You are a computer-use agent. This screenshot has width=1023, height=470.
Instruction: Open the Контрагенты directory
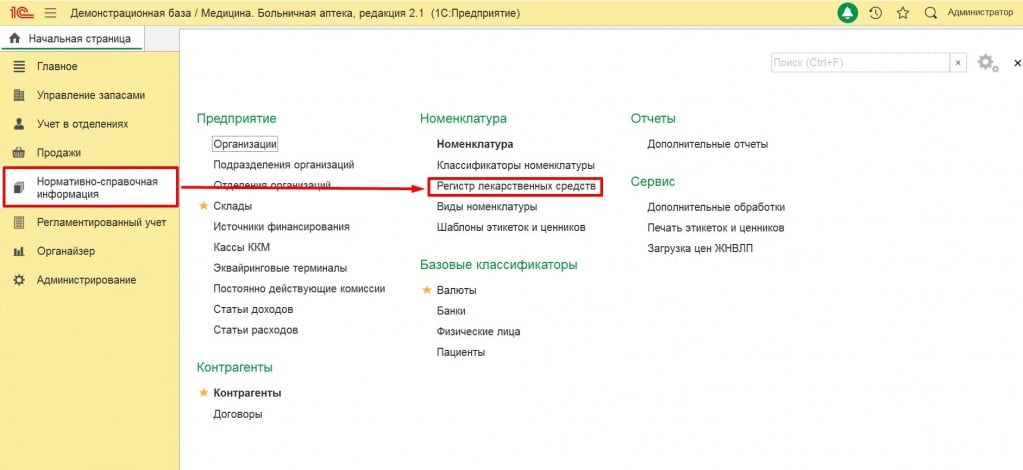coord(247,393)
